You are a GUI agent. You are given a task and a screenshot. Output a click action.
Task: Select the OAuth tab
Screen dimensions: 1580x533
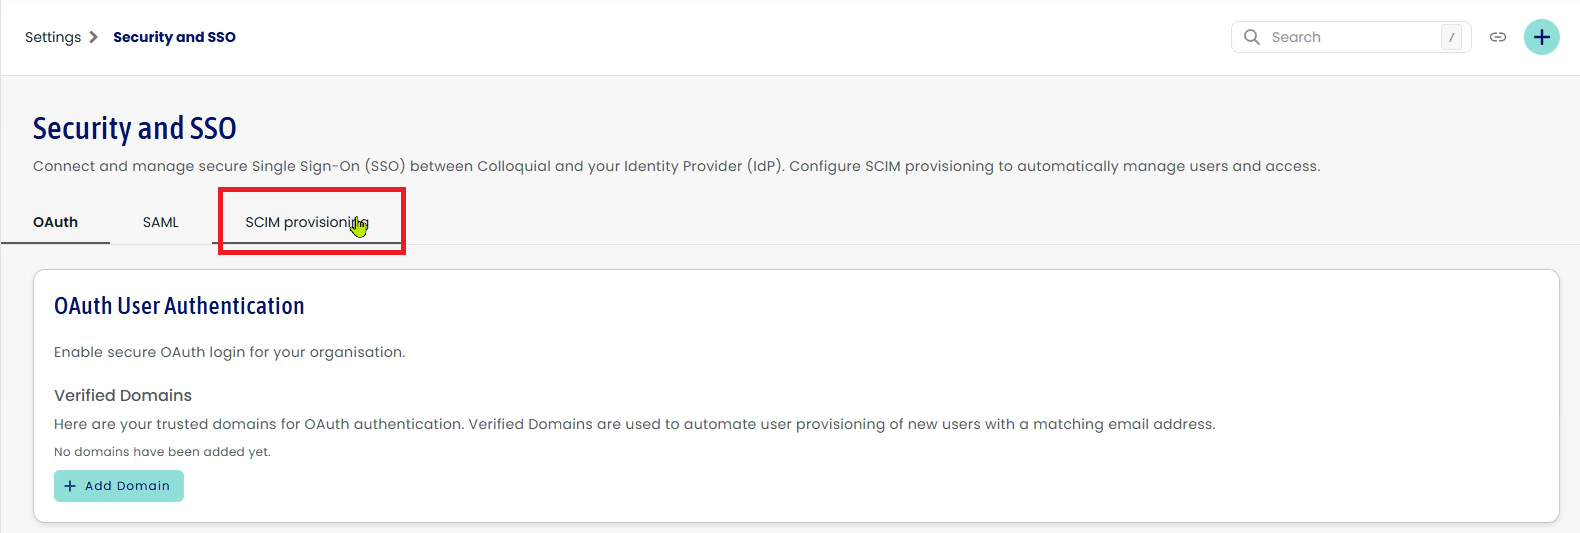coord(55,222)
